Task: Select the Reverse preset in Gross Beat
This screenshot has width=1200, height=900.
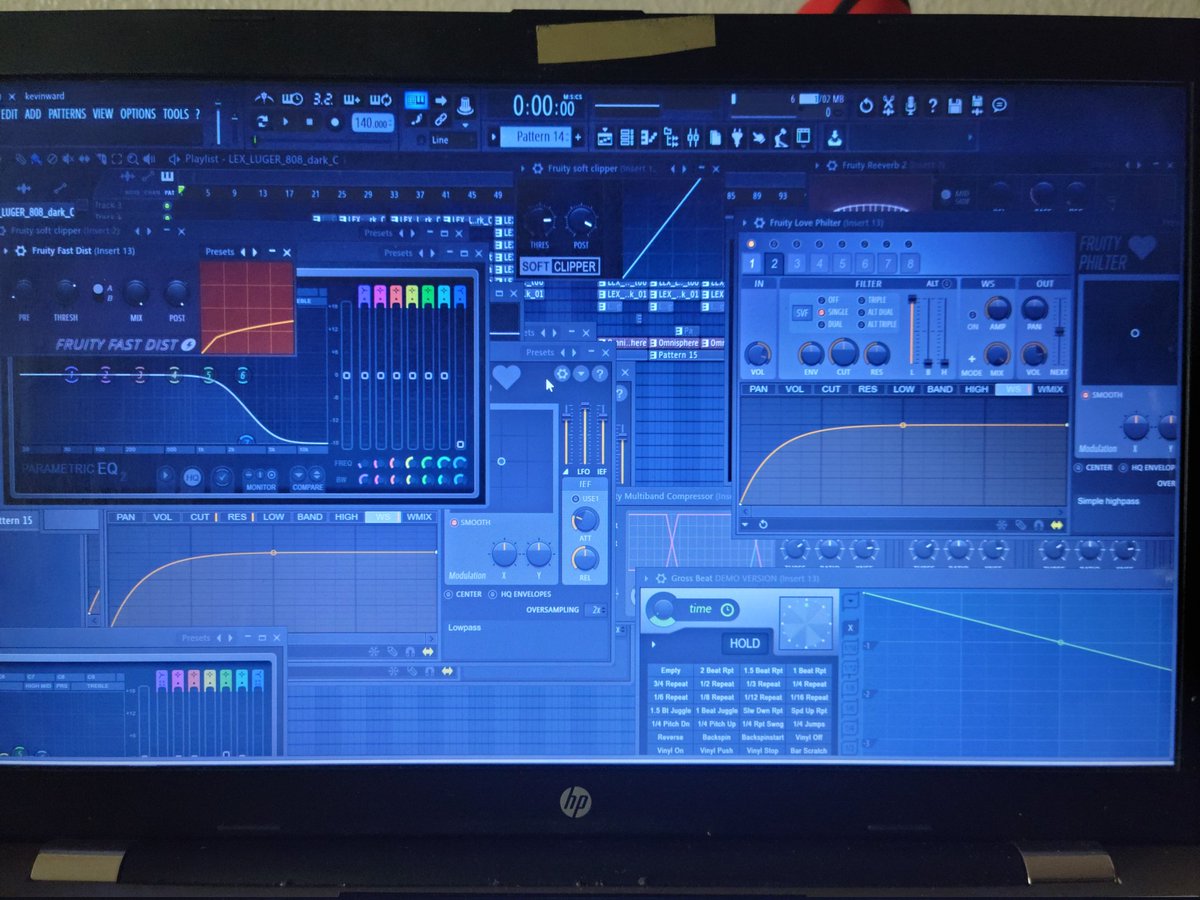Action: coord(671,737)
